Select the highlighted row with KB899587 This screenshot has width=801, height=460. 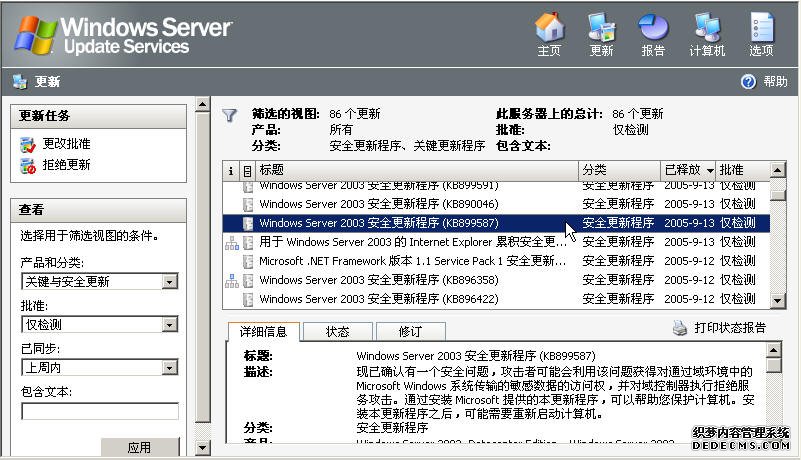coord(497,223)
